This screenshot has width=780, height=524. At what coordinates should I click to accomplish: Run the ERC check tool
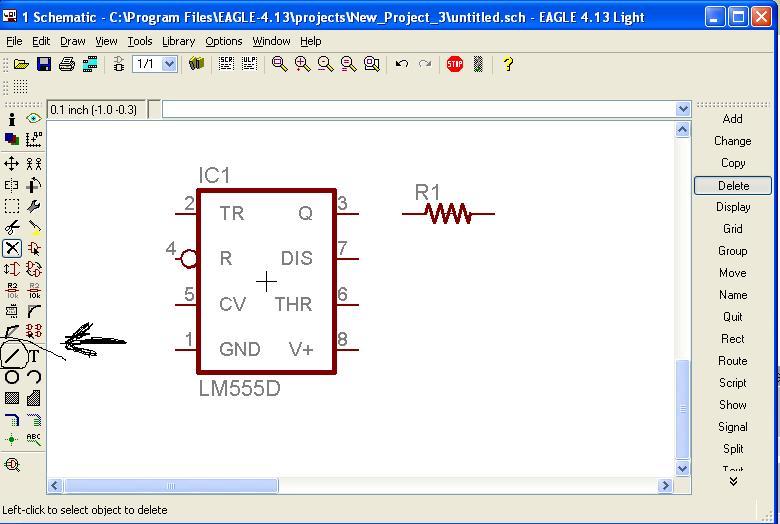click(x=12, y=465)
